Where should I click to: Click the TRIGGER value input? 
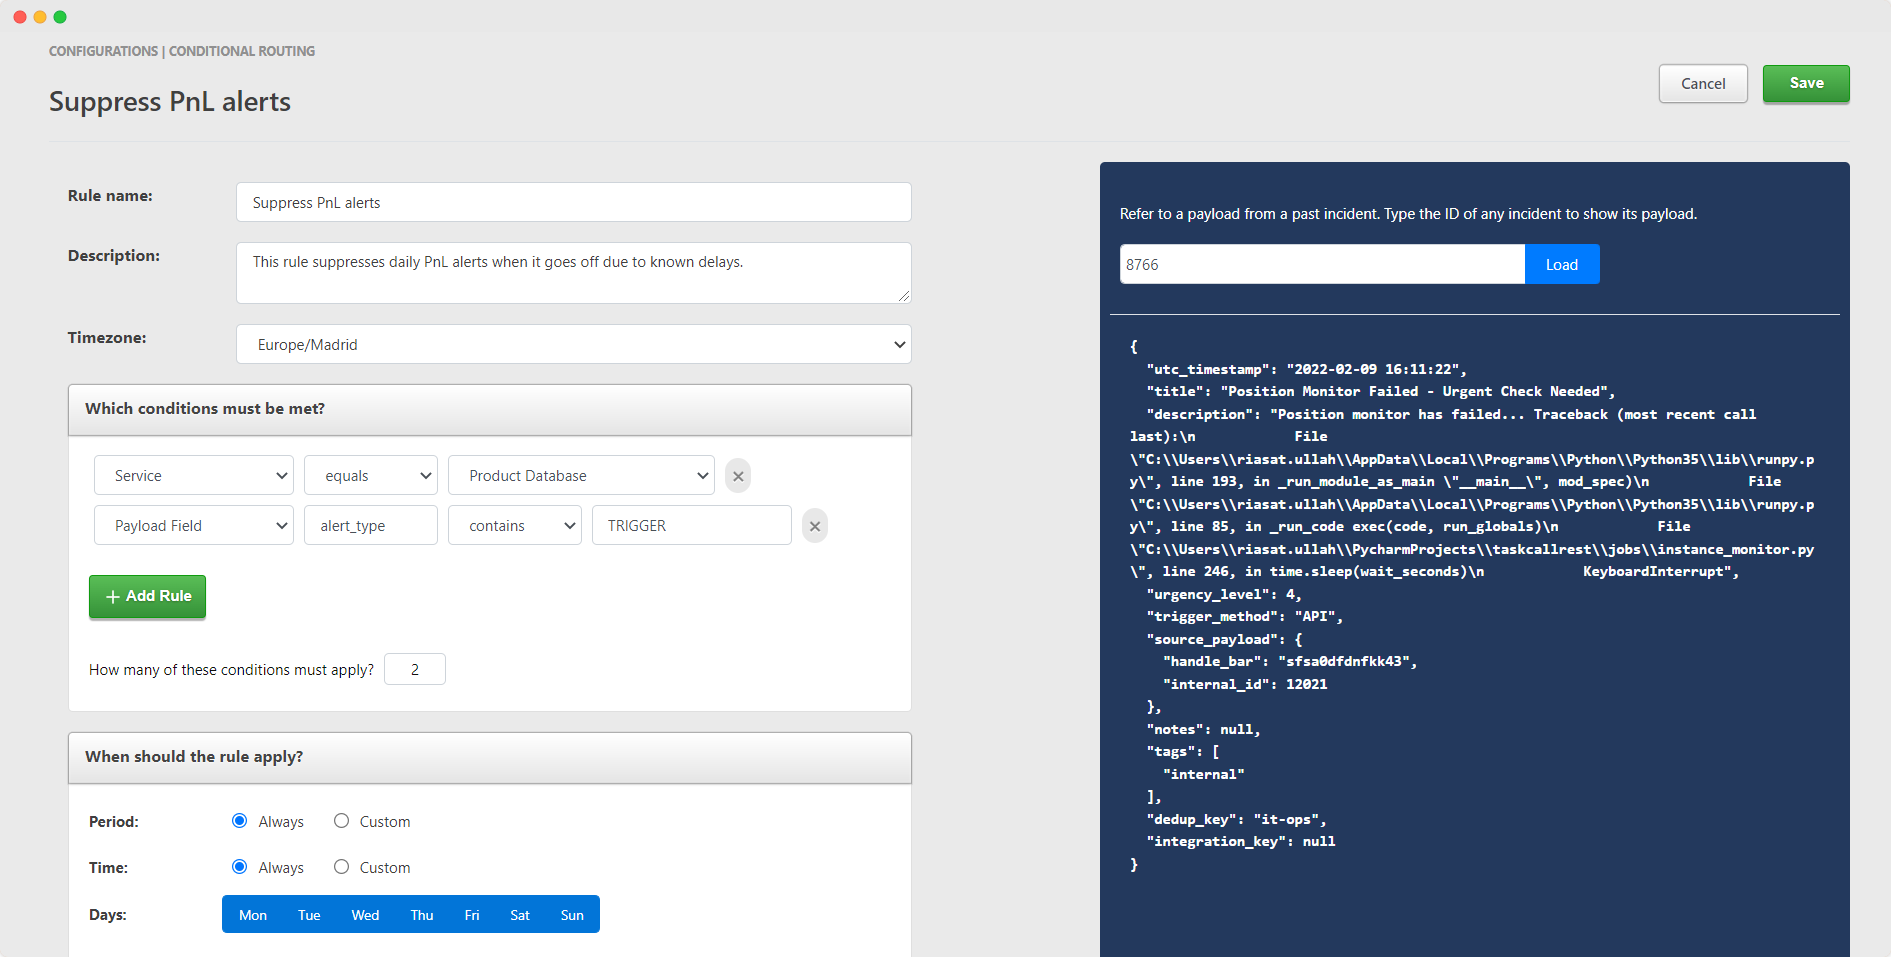[x=692, y=525]
